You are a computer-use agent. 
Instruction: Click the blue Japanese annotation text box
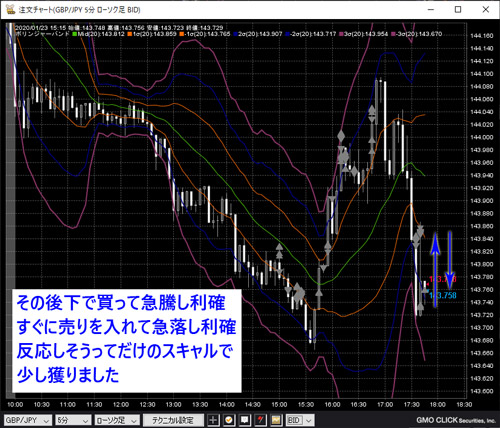click(x=127, y=341)
